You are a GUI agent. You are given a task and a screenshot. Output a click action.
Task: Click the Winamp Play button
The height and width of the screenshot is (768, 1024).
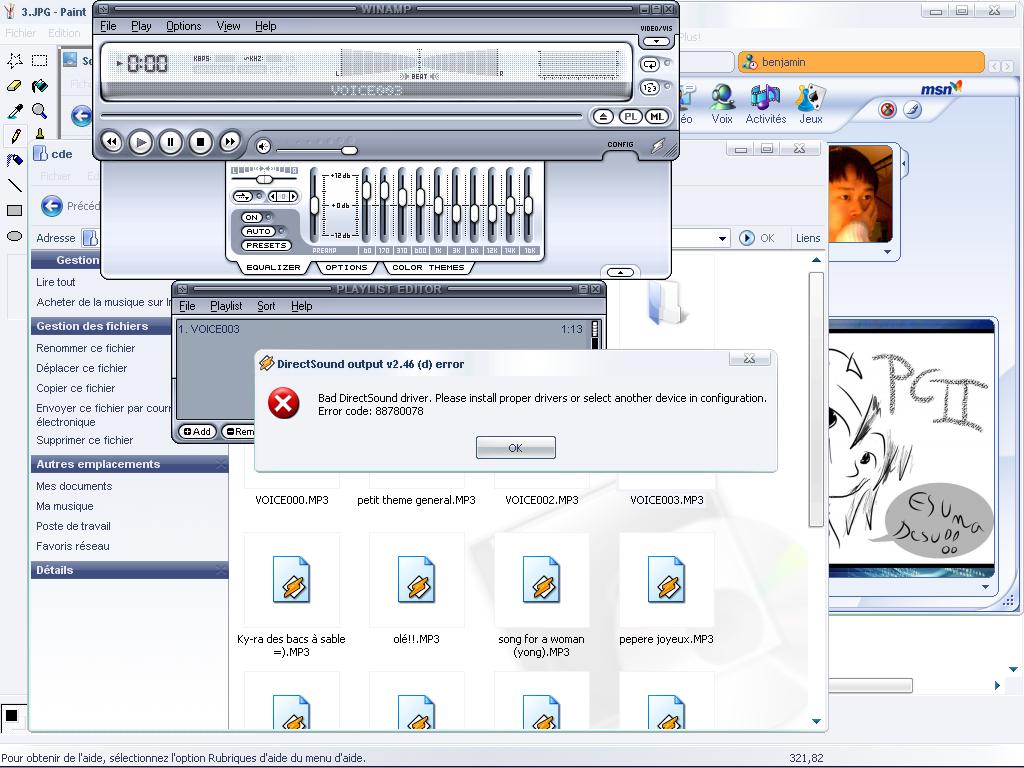point(141,142)
